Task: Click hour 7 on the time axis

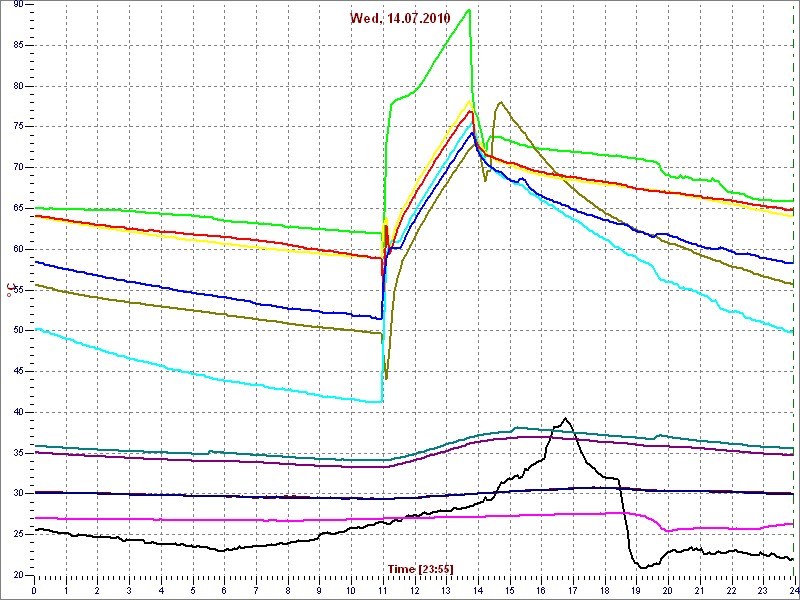Action: tap(255, 590)
